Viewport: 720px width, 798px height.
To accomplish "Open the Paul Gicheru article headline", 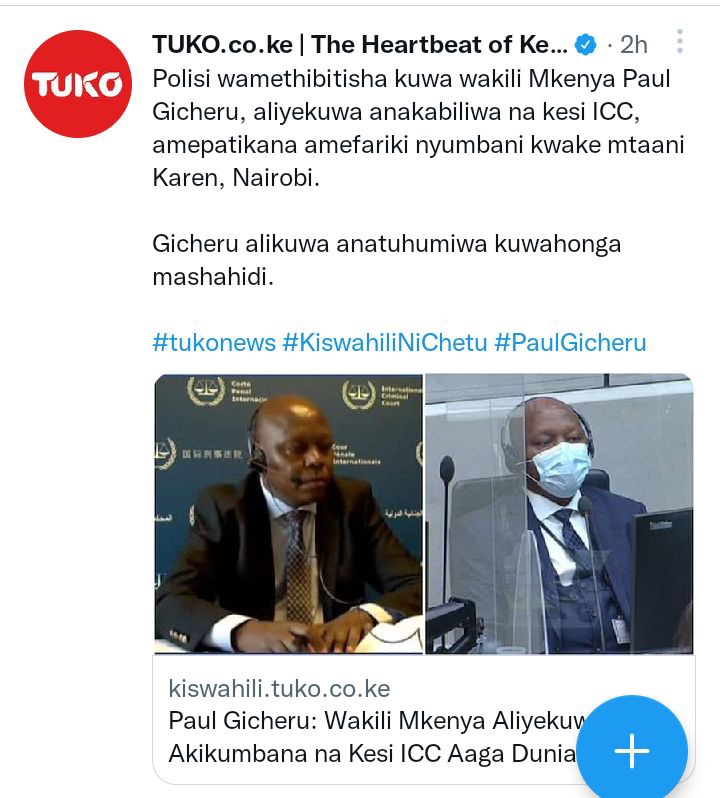I will 377,737.
